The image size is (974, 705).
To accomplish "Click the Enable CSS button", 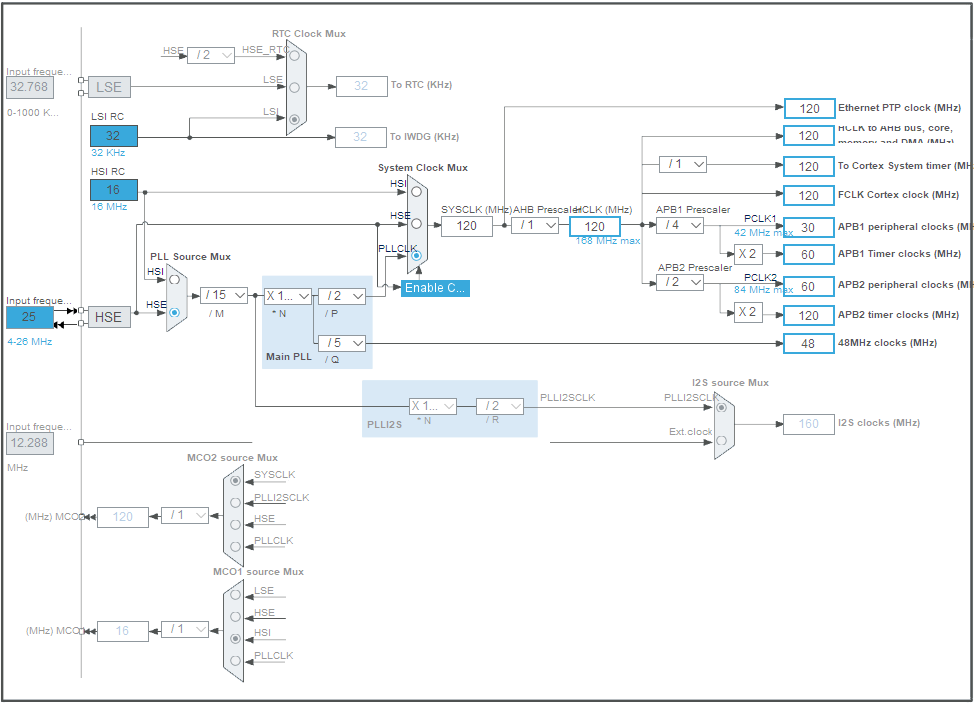I will tap(435, 288).
